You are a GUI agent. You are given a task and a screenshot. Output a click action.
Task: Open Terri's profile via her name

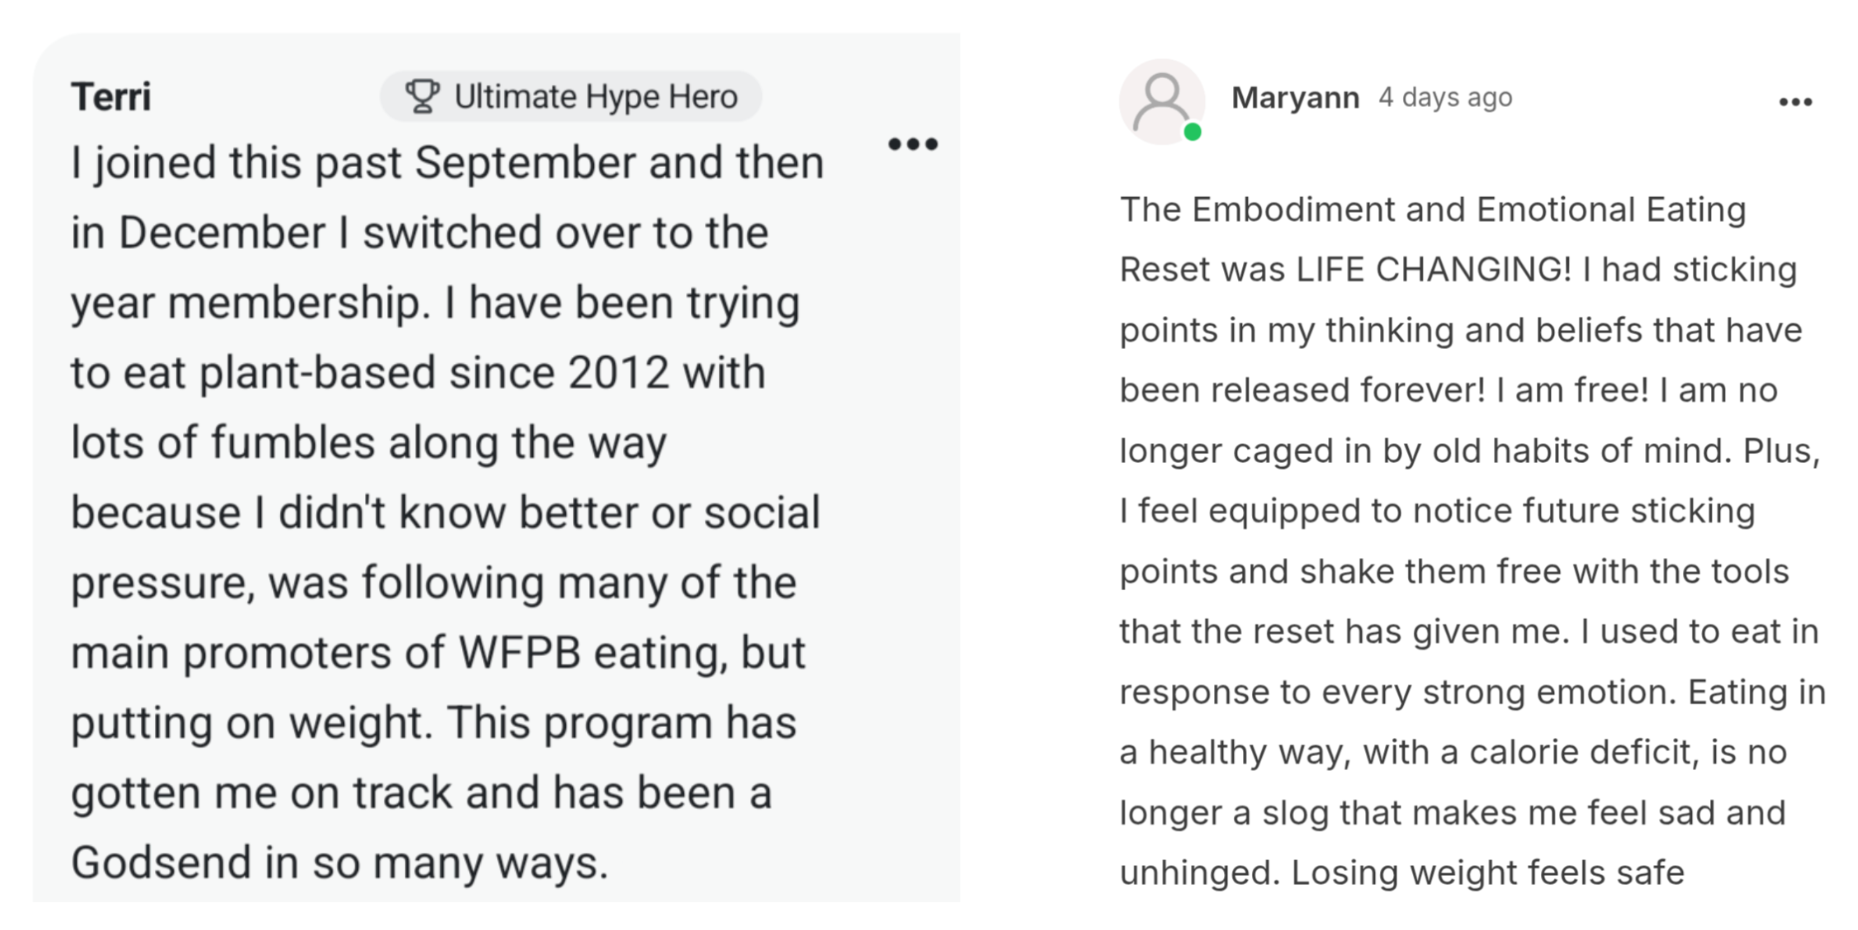click(111, 97)
